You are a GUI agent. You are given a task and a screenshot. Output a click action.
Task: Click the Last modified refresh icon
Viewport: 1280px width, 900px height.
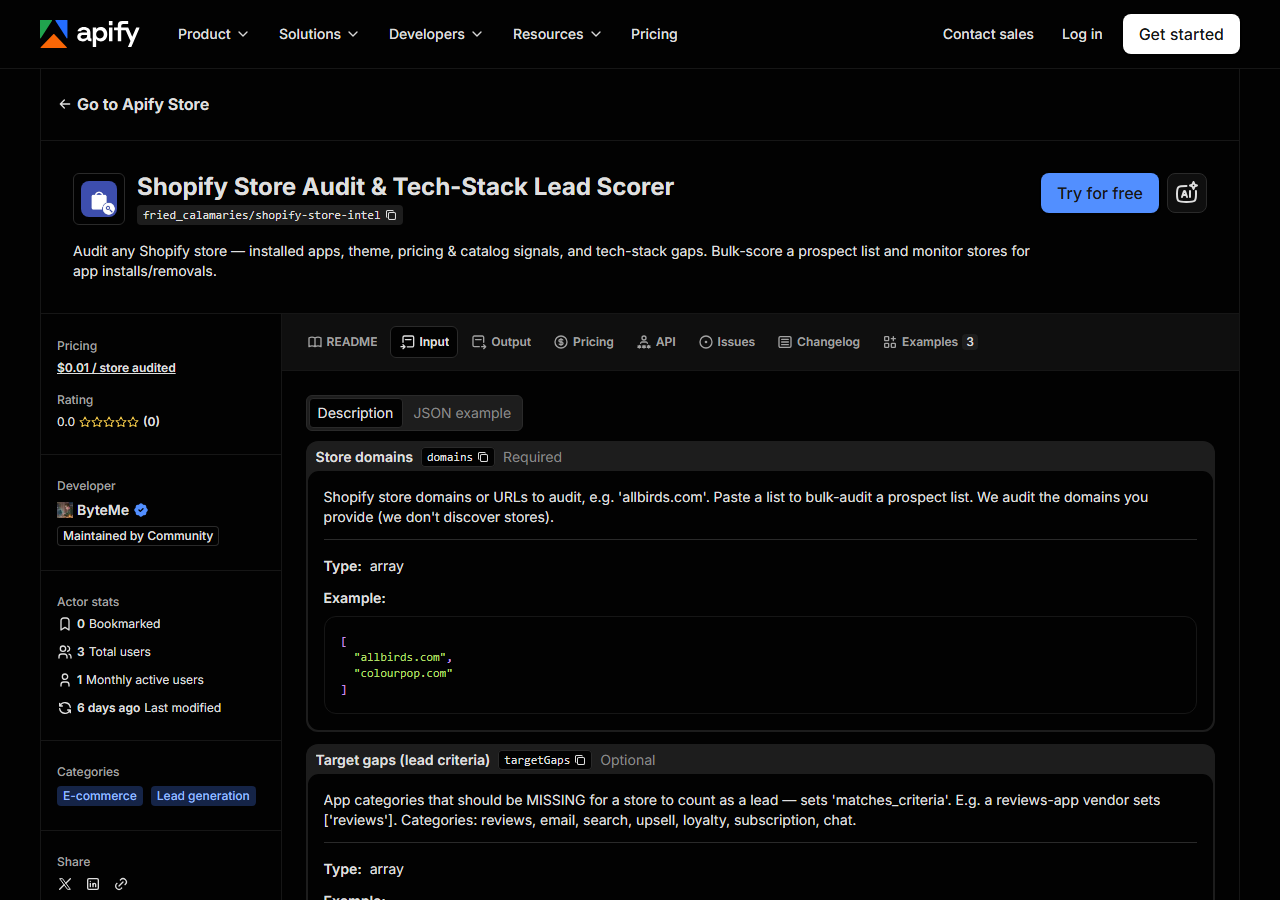click(65, 708)
